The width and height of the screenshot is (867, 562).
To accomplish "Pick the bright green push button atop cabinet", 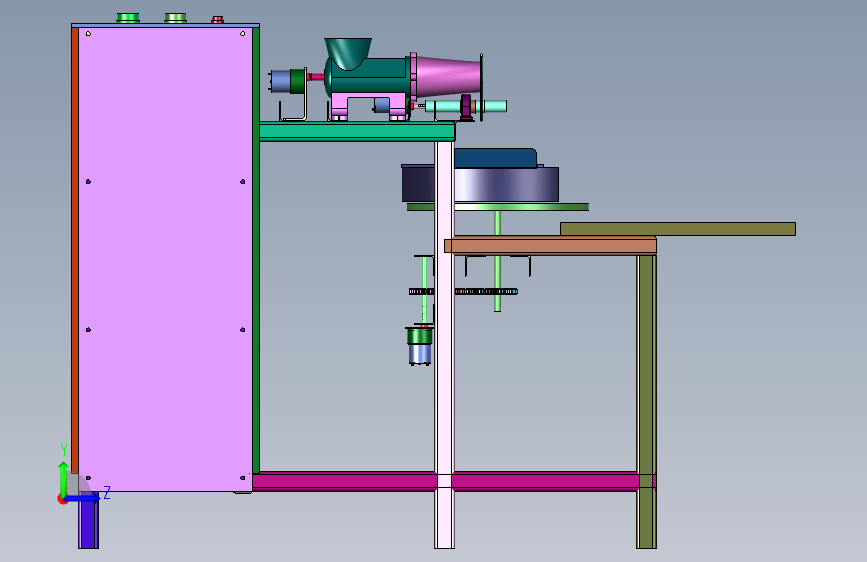I will 128,18.
